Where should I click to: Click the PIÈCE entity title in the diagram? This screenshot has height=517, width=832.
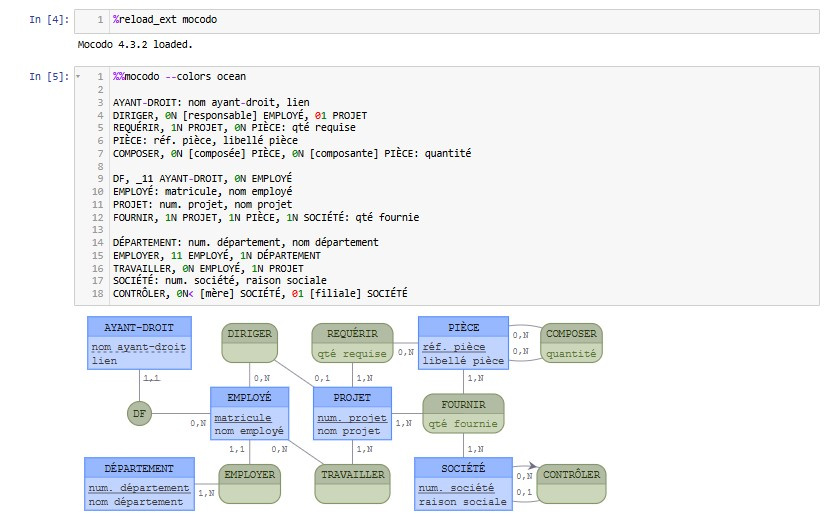coord(463,328)
